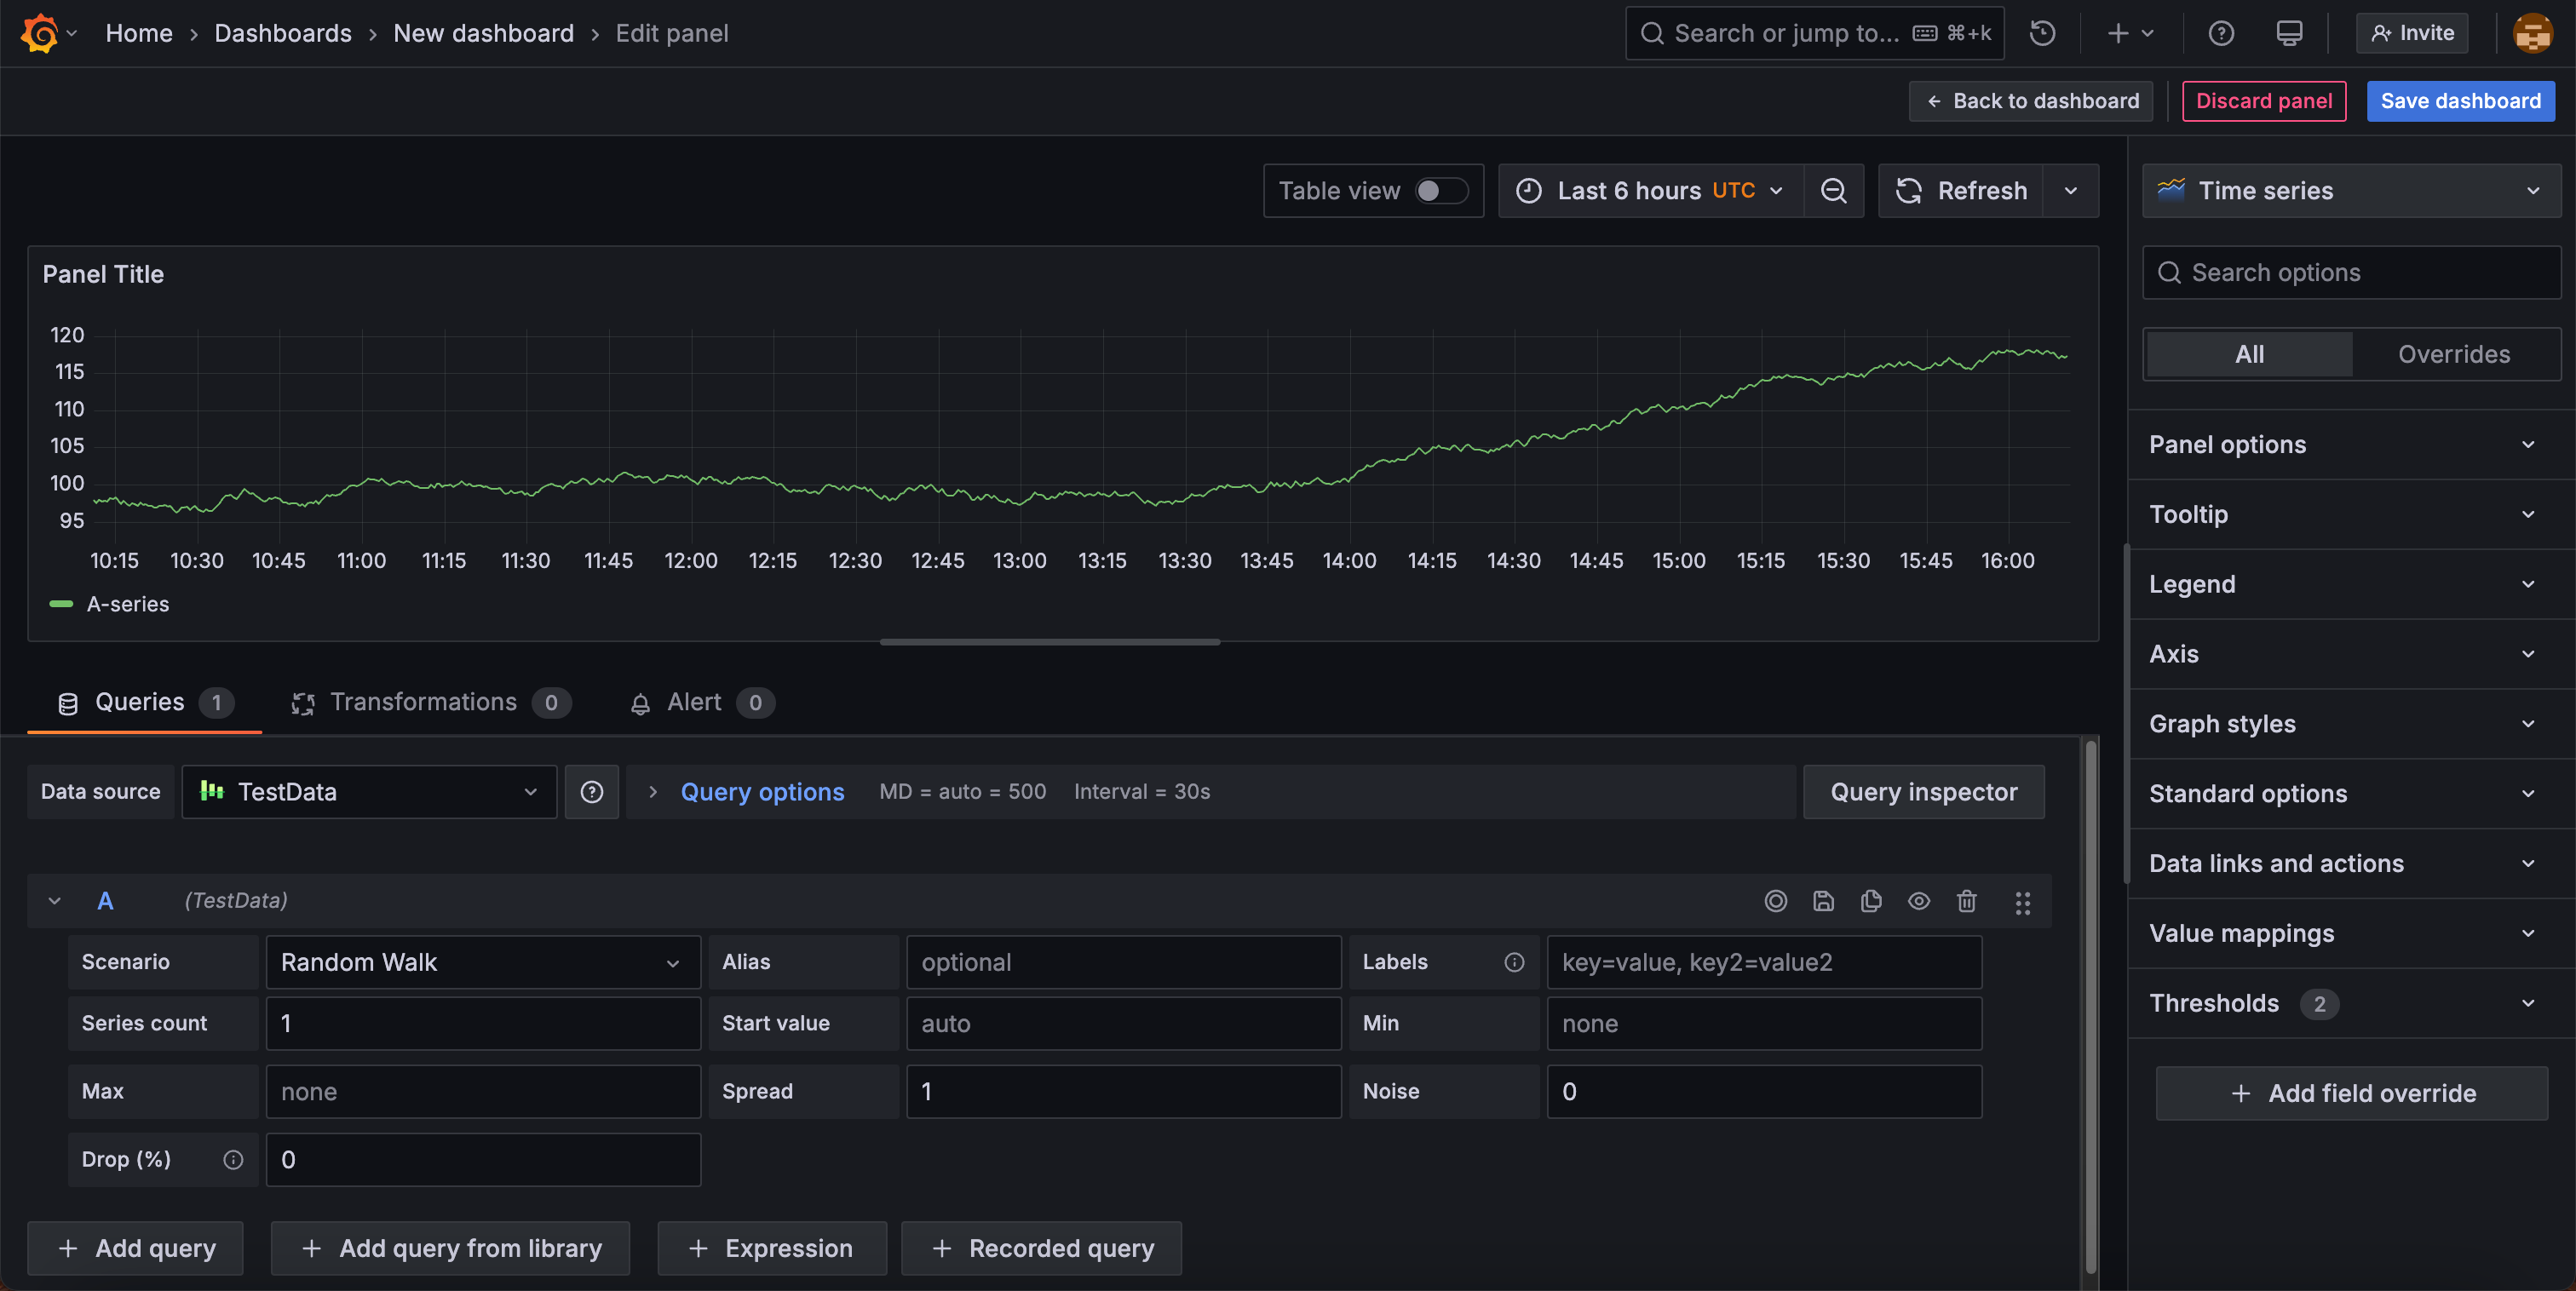Open the Scenario Random Walk dropdown
The width and height of the screenshot is (2576, 1291).
point(483,962)
